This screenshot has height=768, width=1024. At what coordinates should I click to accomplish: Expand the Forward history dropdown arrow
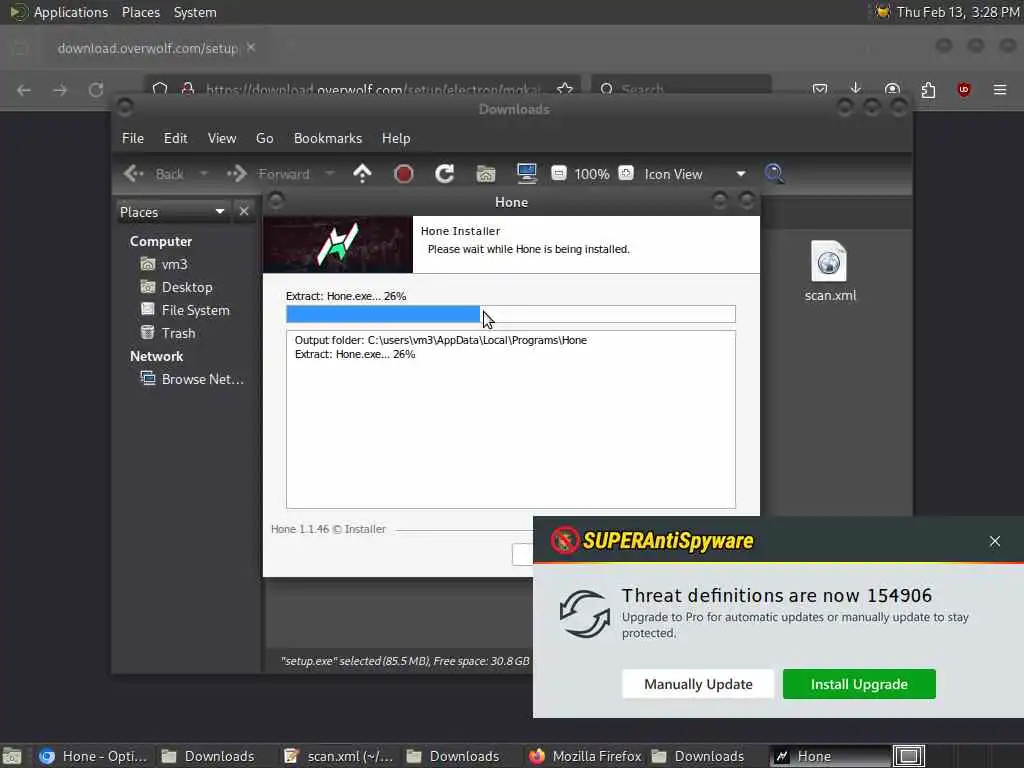[x=330, y=174]
